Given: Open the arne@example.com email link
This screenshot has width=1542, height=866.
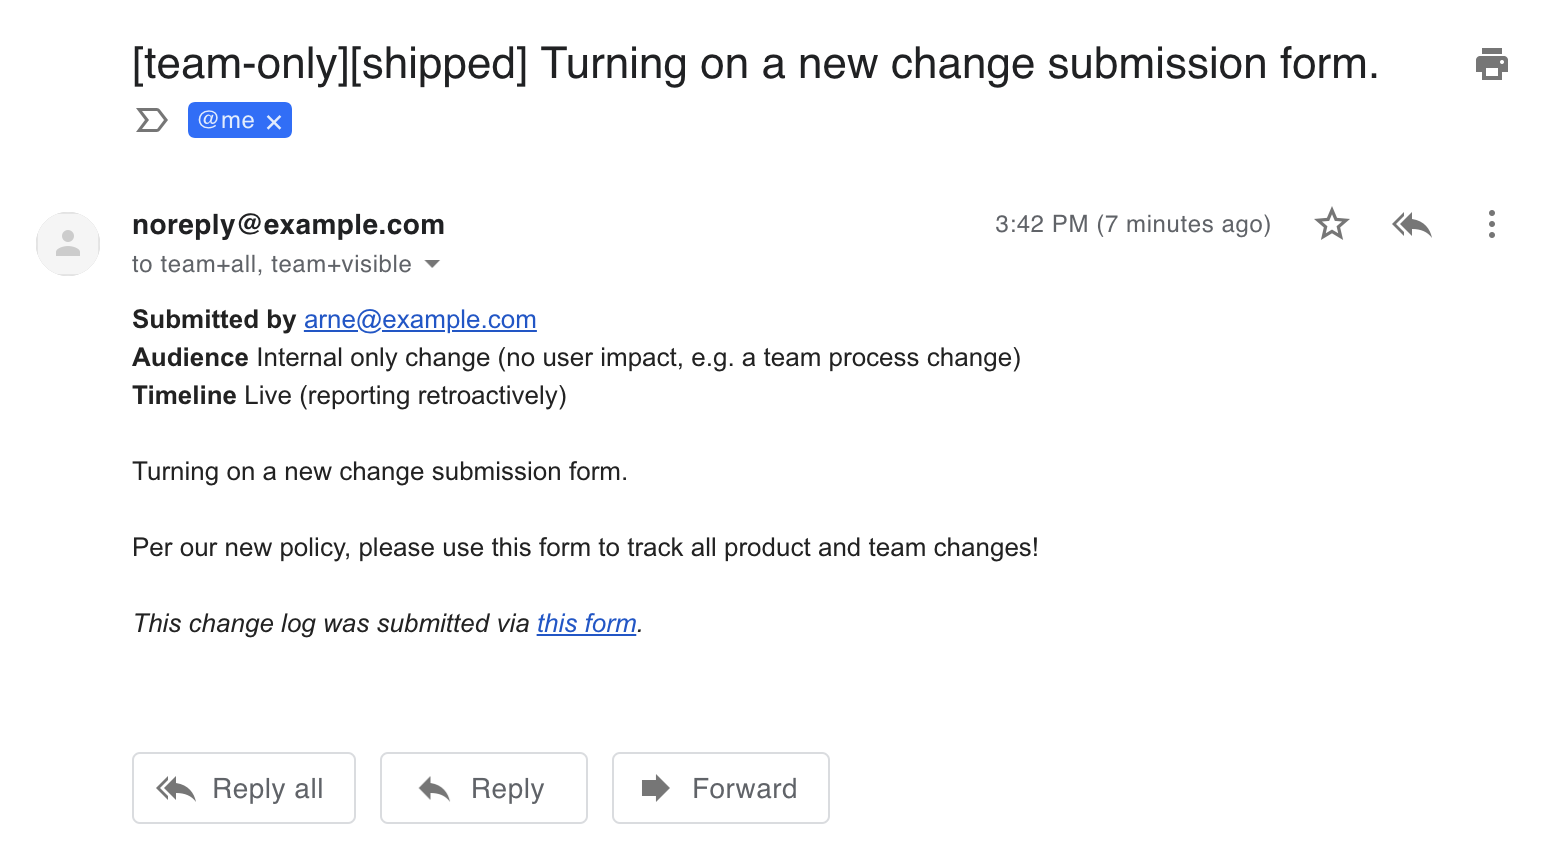Looking at the screenshot, I should (420, 320).
